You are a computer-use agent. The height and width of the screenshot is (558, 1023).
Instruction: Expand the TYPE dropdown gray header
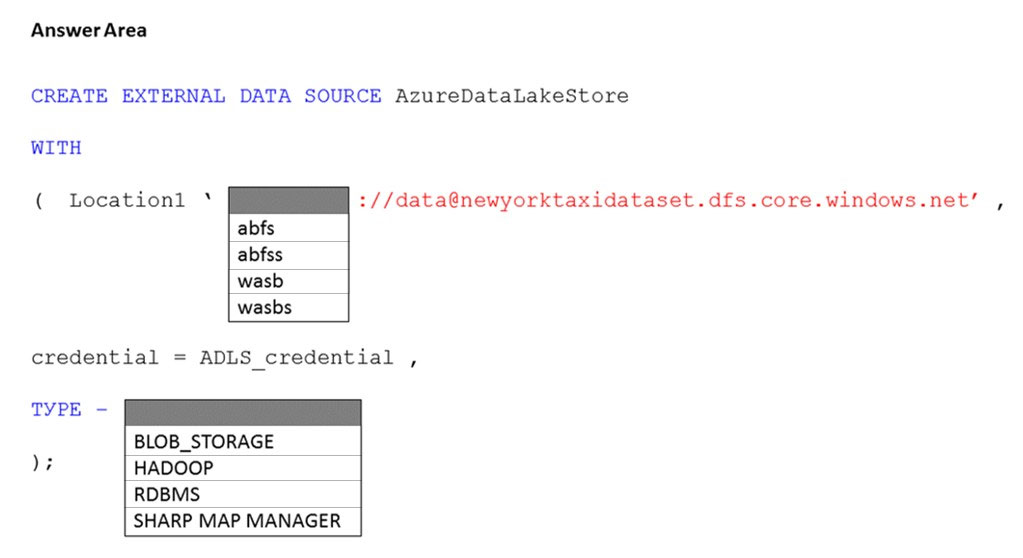[x=243, y=413]
